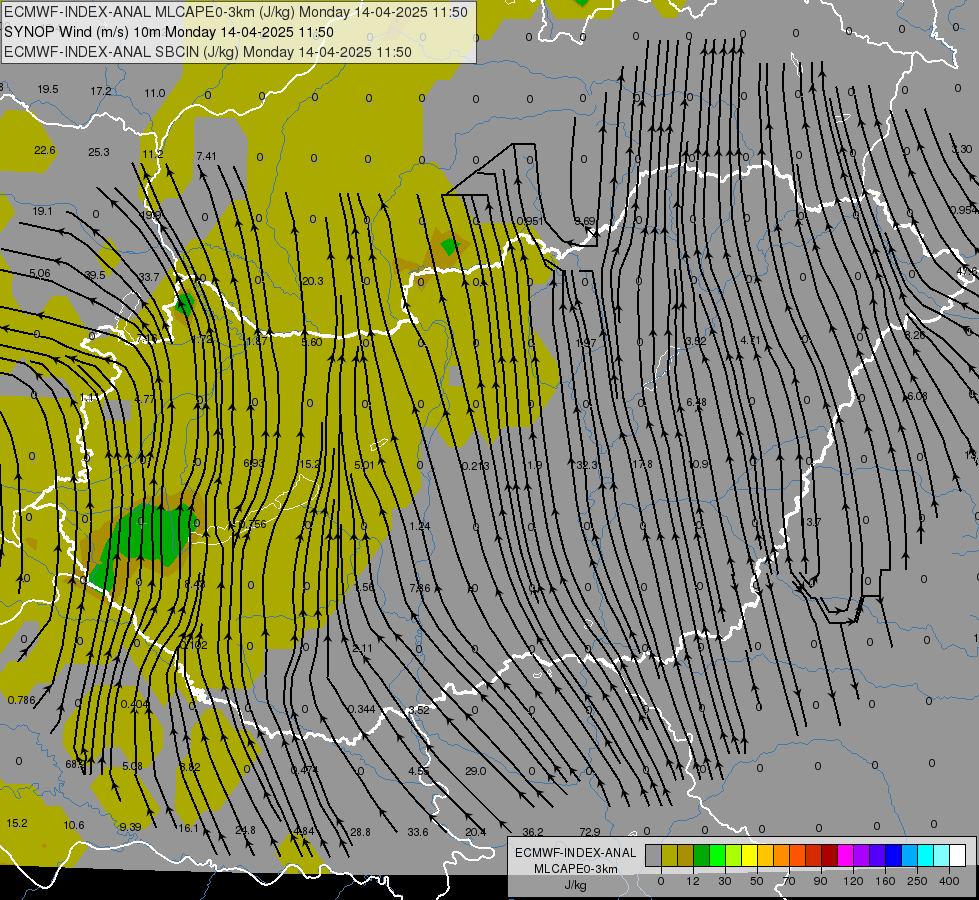This screenshot has width=979, height=900.
Task: Click the '30' tick label on legend
Action: (724, 881)
